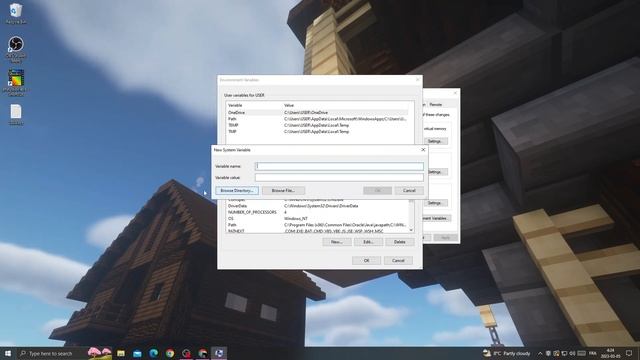This screenshot has width=640, height=360.
Task: Select the OS system variable row
Action: (x=318, y=219)
